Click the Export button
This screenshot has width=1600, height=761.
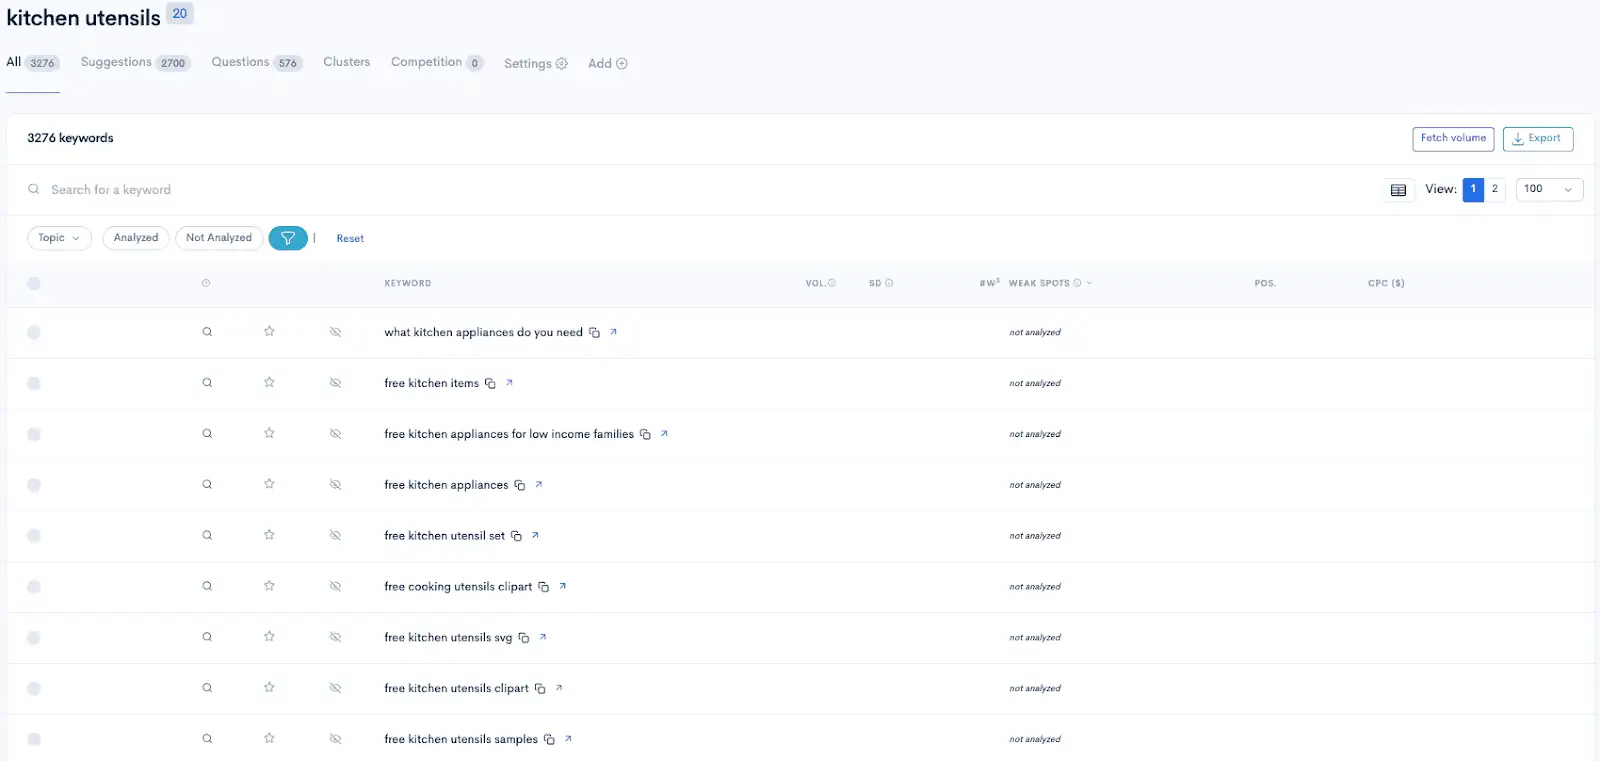pos(1538,139)
